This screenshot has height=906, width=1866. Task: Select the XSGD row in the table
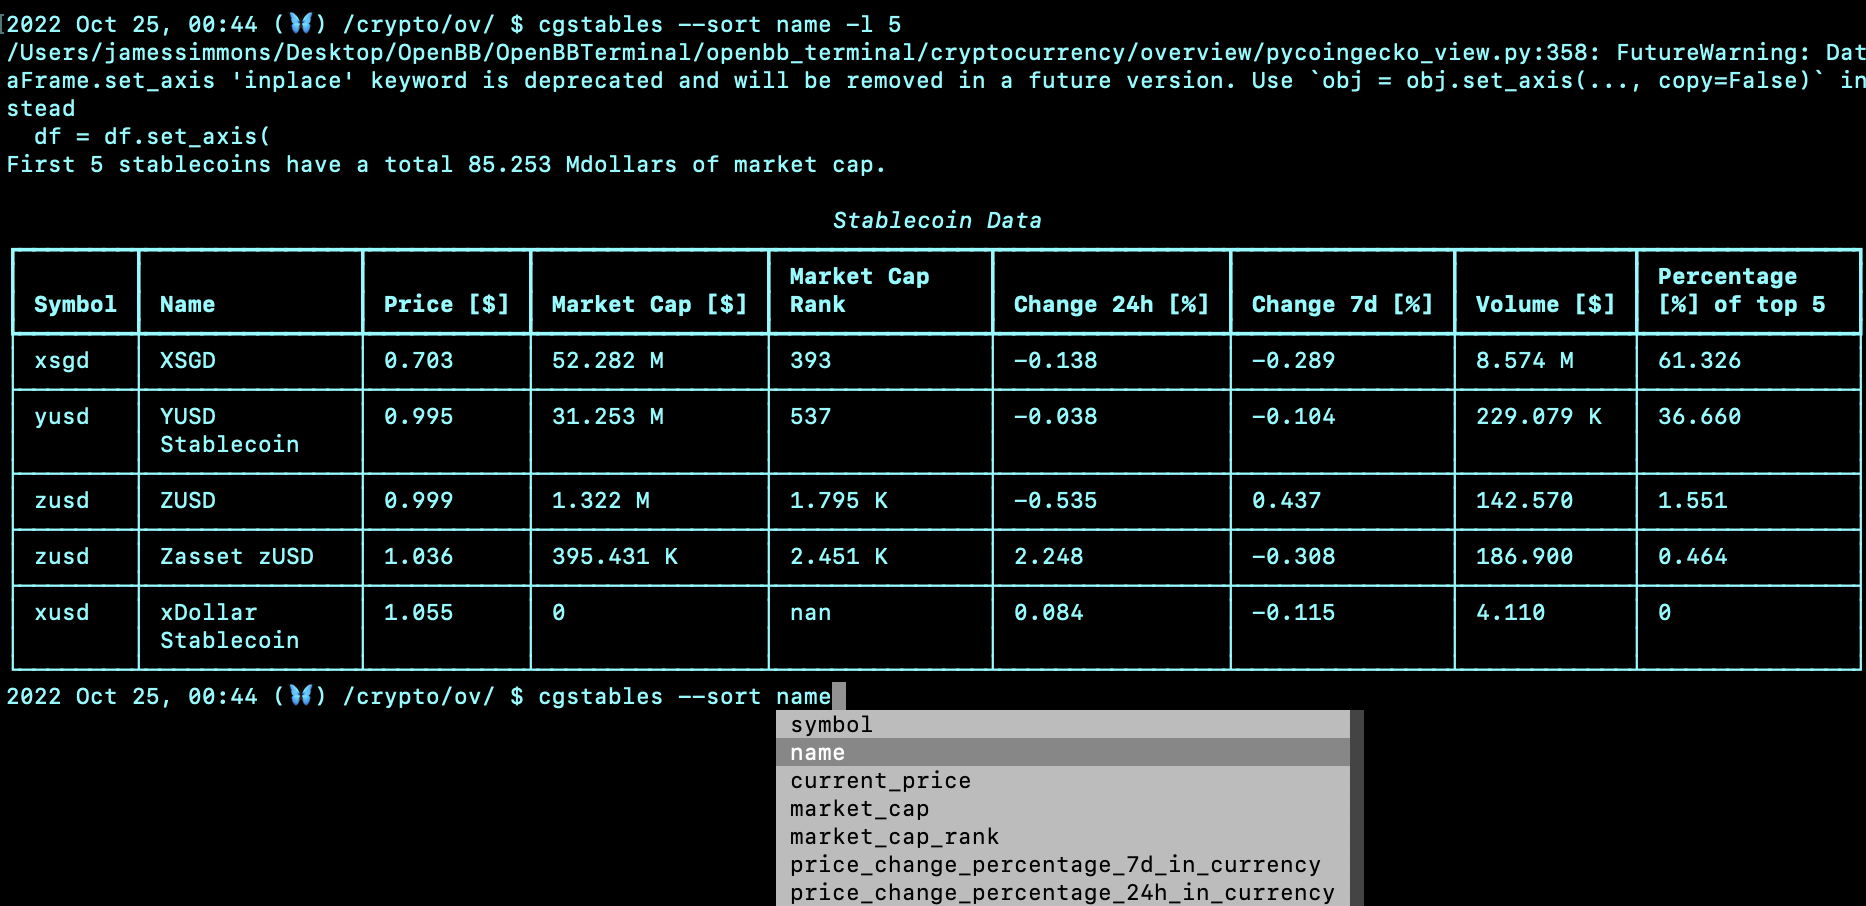(x=188, y=361)
